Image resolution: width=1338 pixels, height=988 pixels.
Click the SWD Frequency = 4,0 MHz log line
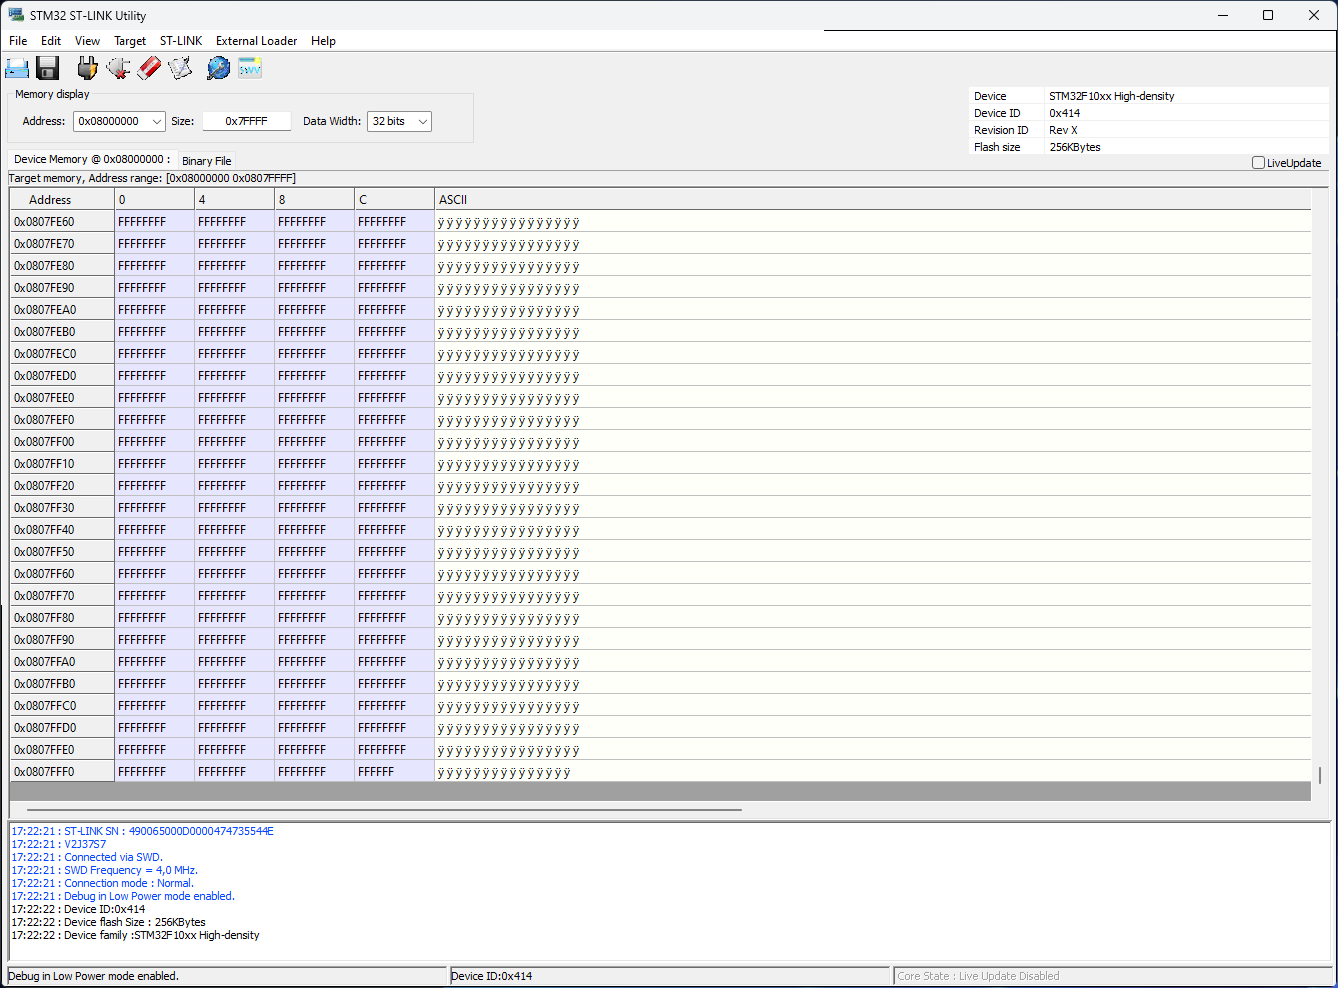pyautogui.click(x=105, y=870)
